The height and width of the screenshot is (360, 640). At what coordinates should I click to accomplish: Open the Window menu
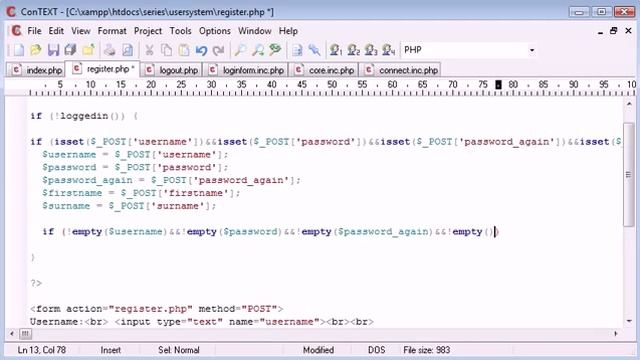pyautogui.click(x=255, y=31)
